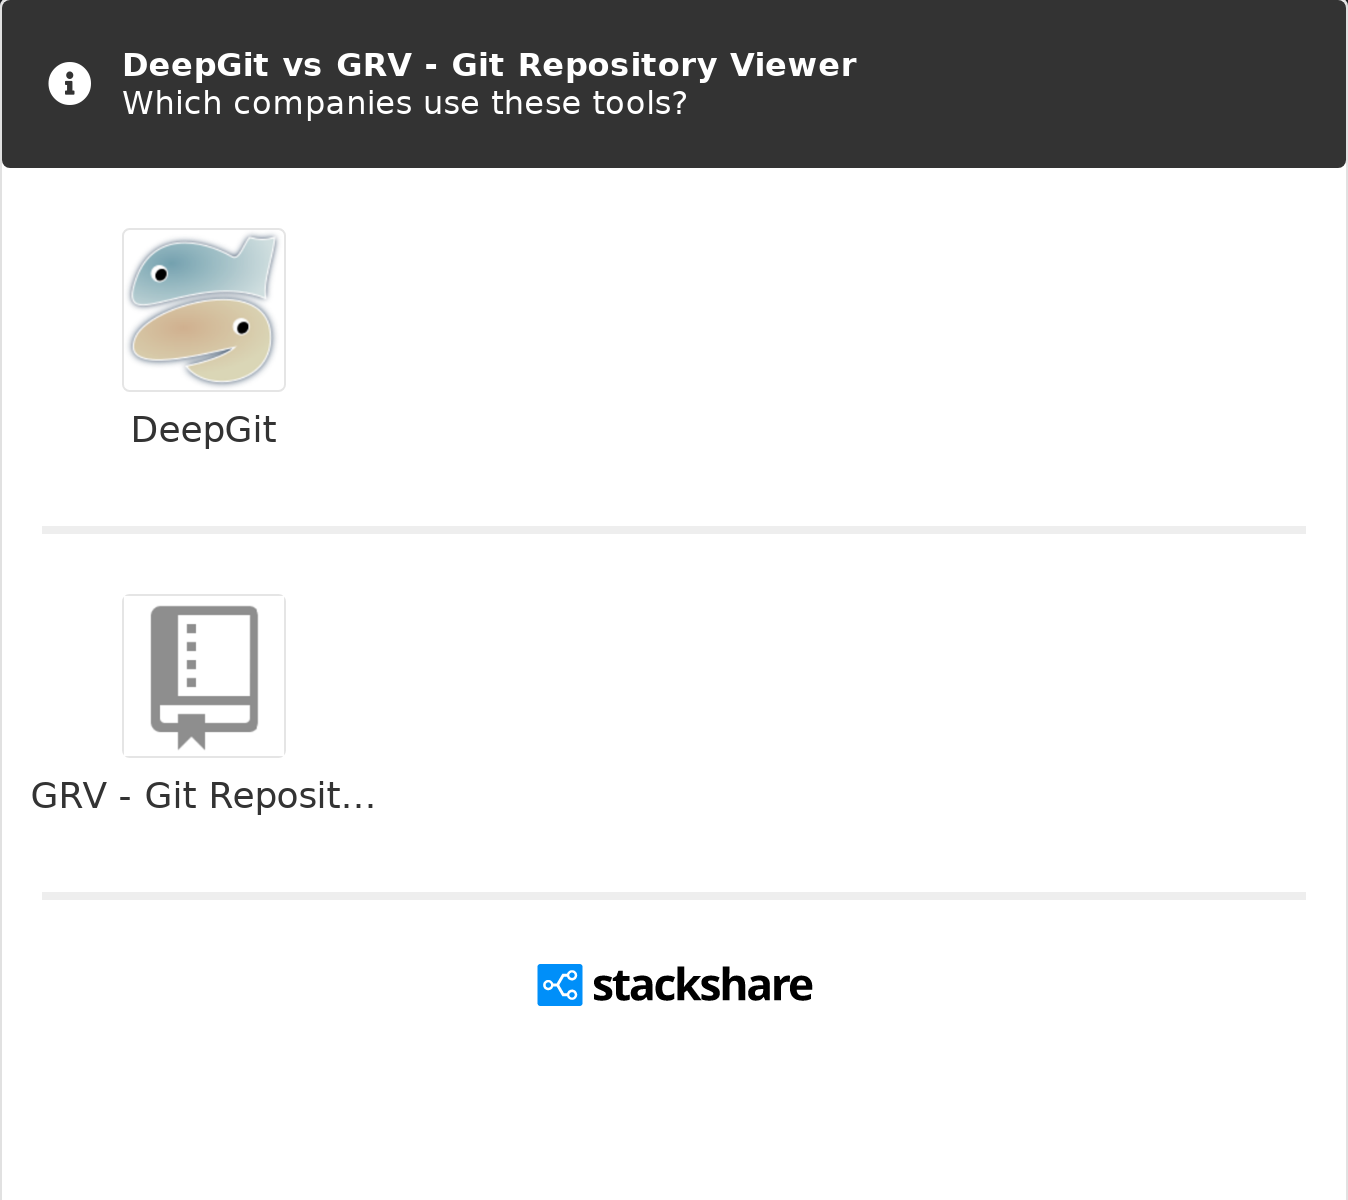Viewport: 1348px width, 1200px height.
Task: Click "Git Repository Viewer" in header title
Action: coord(654,65)
